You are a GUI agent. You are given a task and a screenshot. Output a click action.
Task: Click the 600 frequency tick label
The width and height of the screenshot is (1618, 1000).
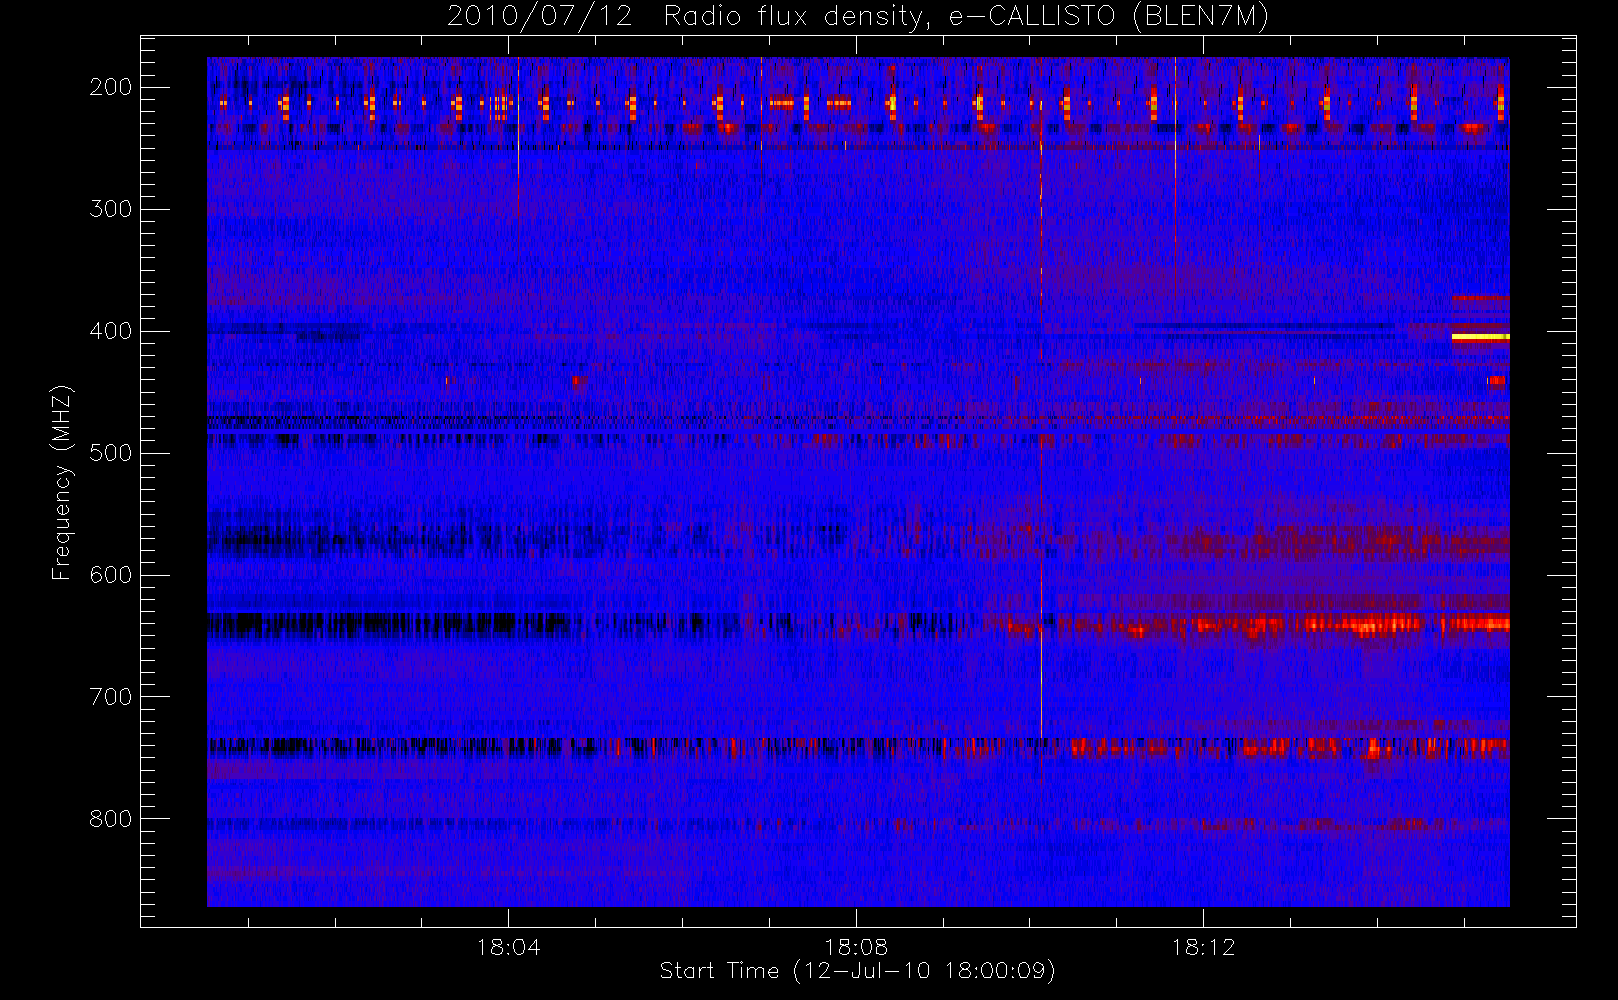coord(110,575)
